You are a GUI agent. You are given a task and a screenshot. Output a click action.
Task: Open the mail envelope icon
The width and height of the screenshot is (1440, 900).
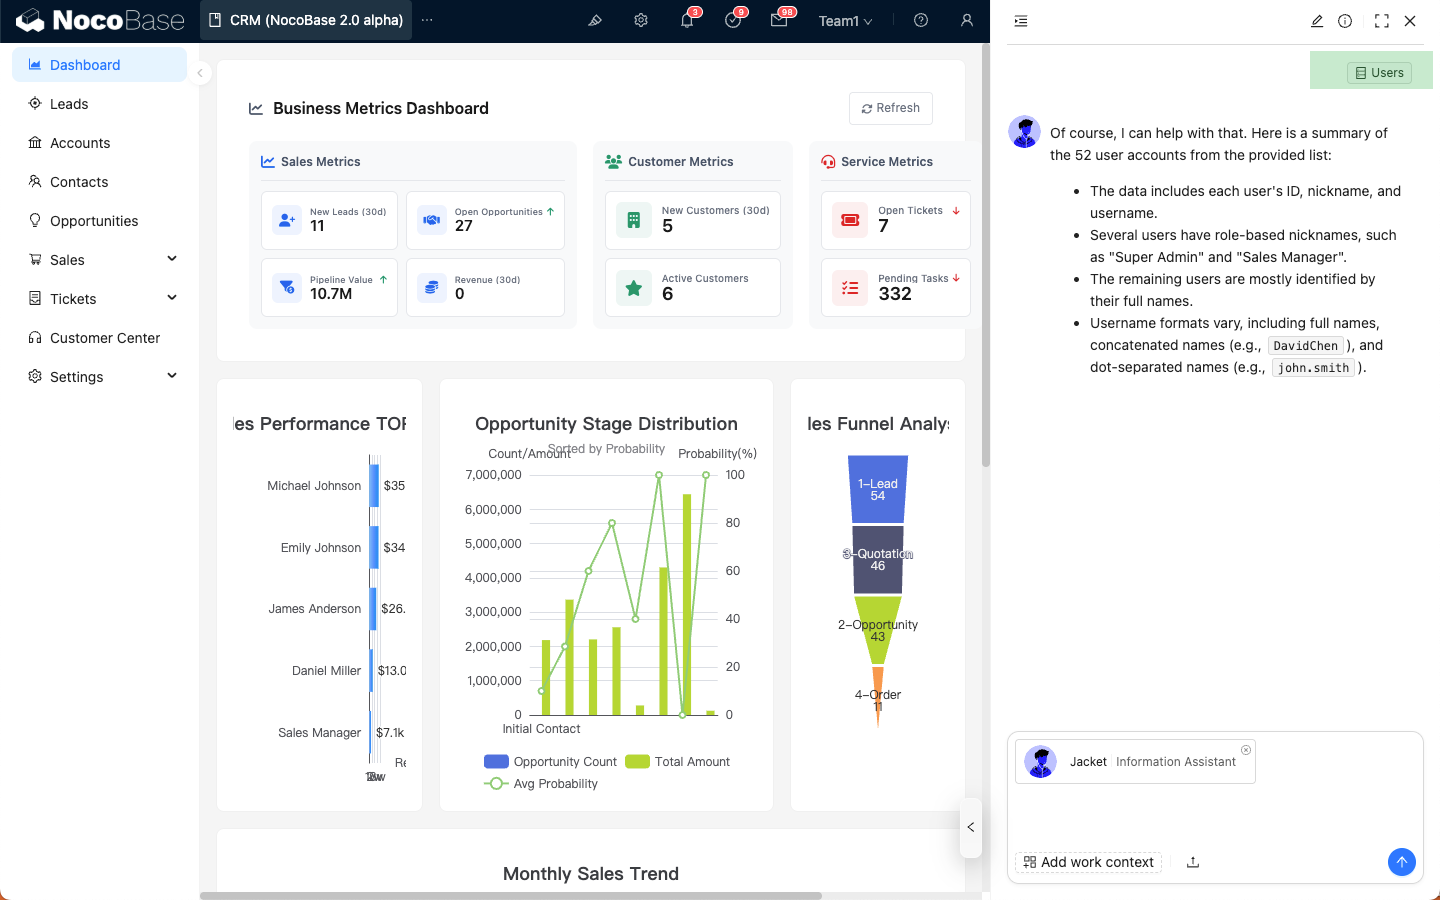pyautogui.click(x=779, y=20)
